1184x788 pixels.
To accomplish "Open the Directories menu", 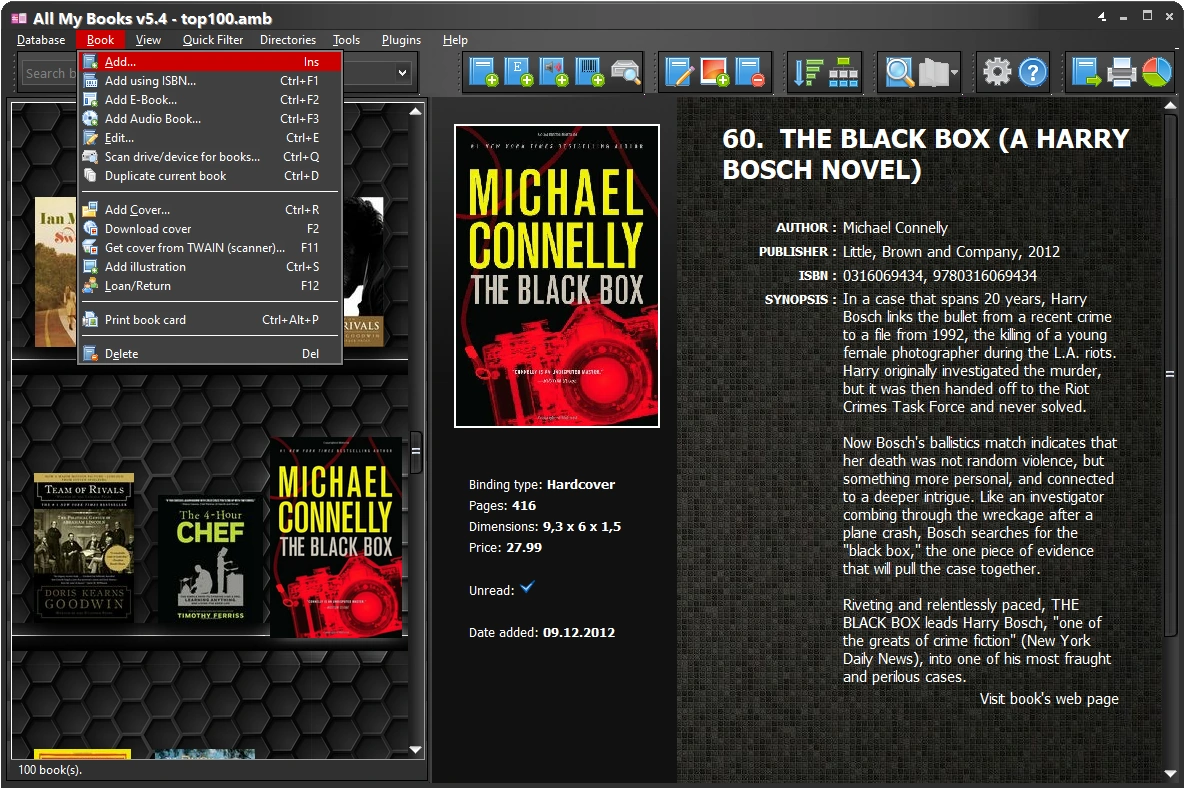I will point(288,40).
